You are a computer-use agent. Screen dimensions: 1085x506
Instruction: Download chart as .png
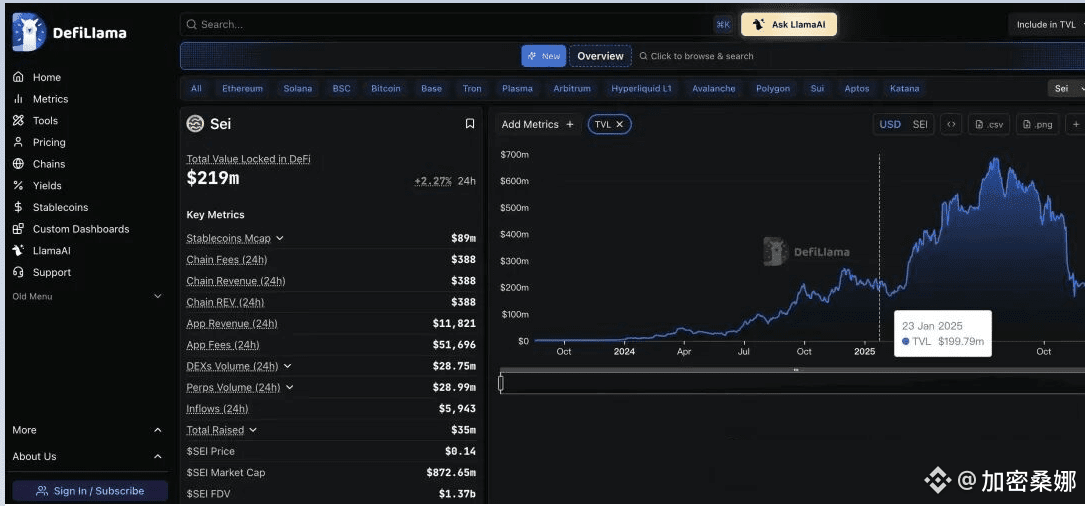[x=1037, y=125]
